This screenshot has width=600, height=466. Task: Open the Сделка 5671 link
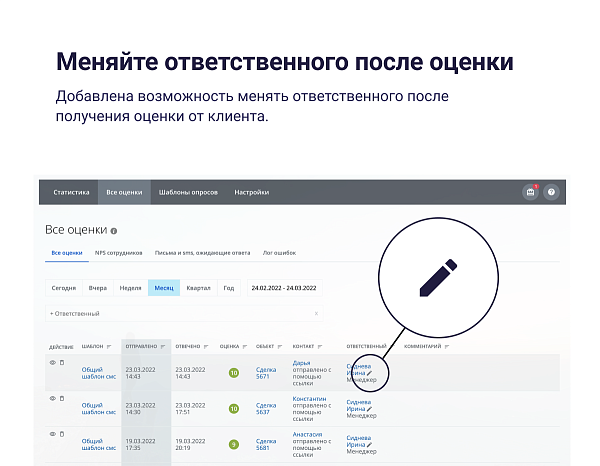pos(266,373)
